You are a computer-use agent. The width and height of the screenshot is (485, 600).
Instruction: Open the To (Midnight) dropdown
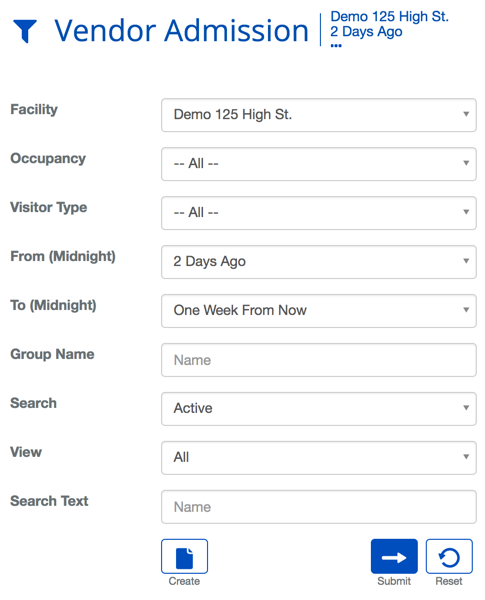coord(318,311)
